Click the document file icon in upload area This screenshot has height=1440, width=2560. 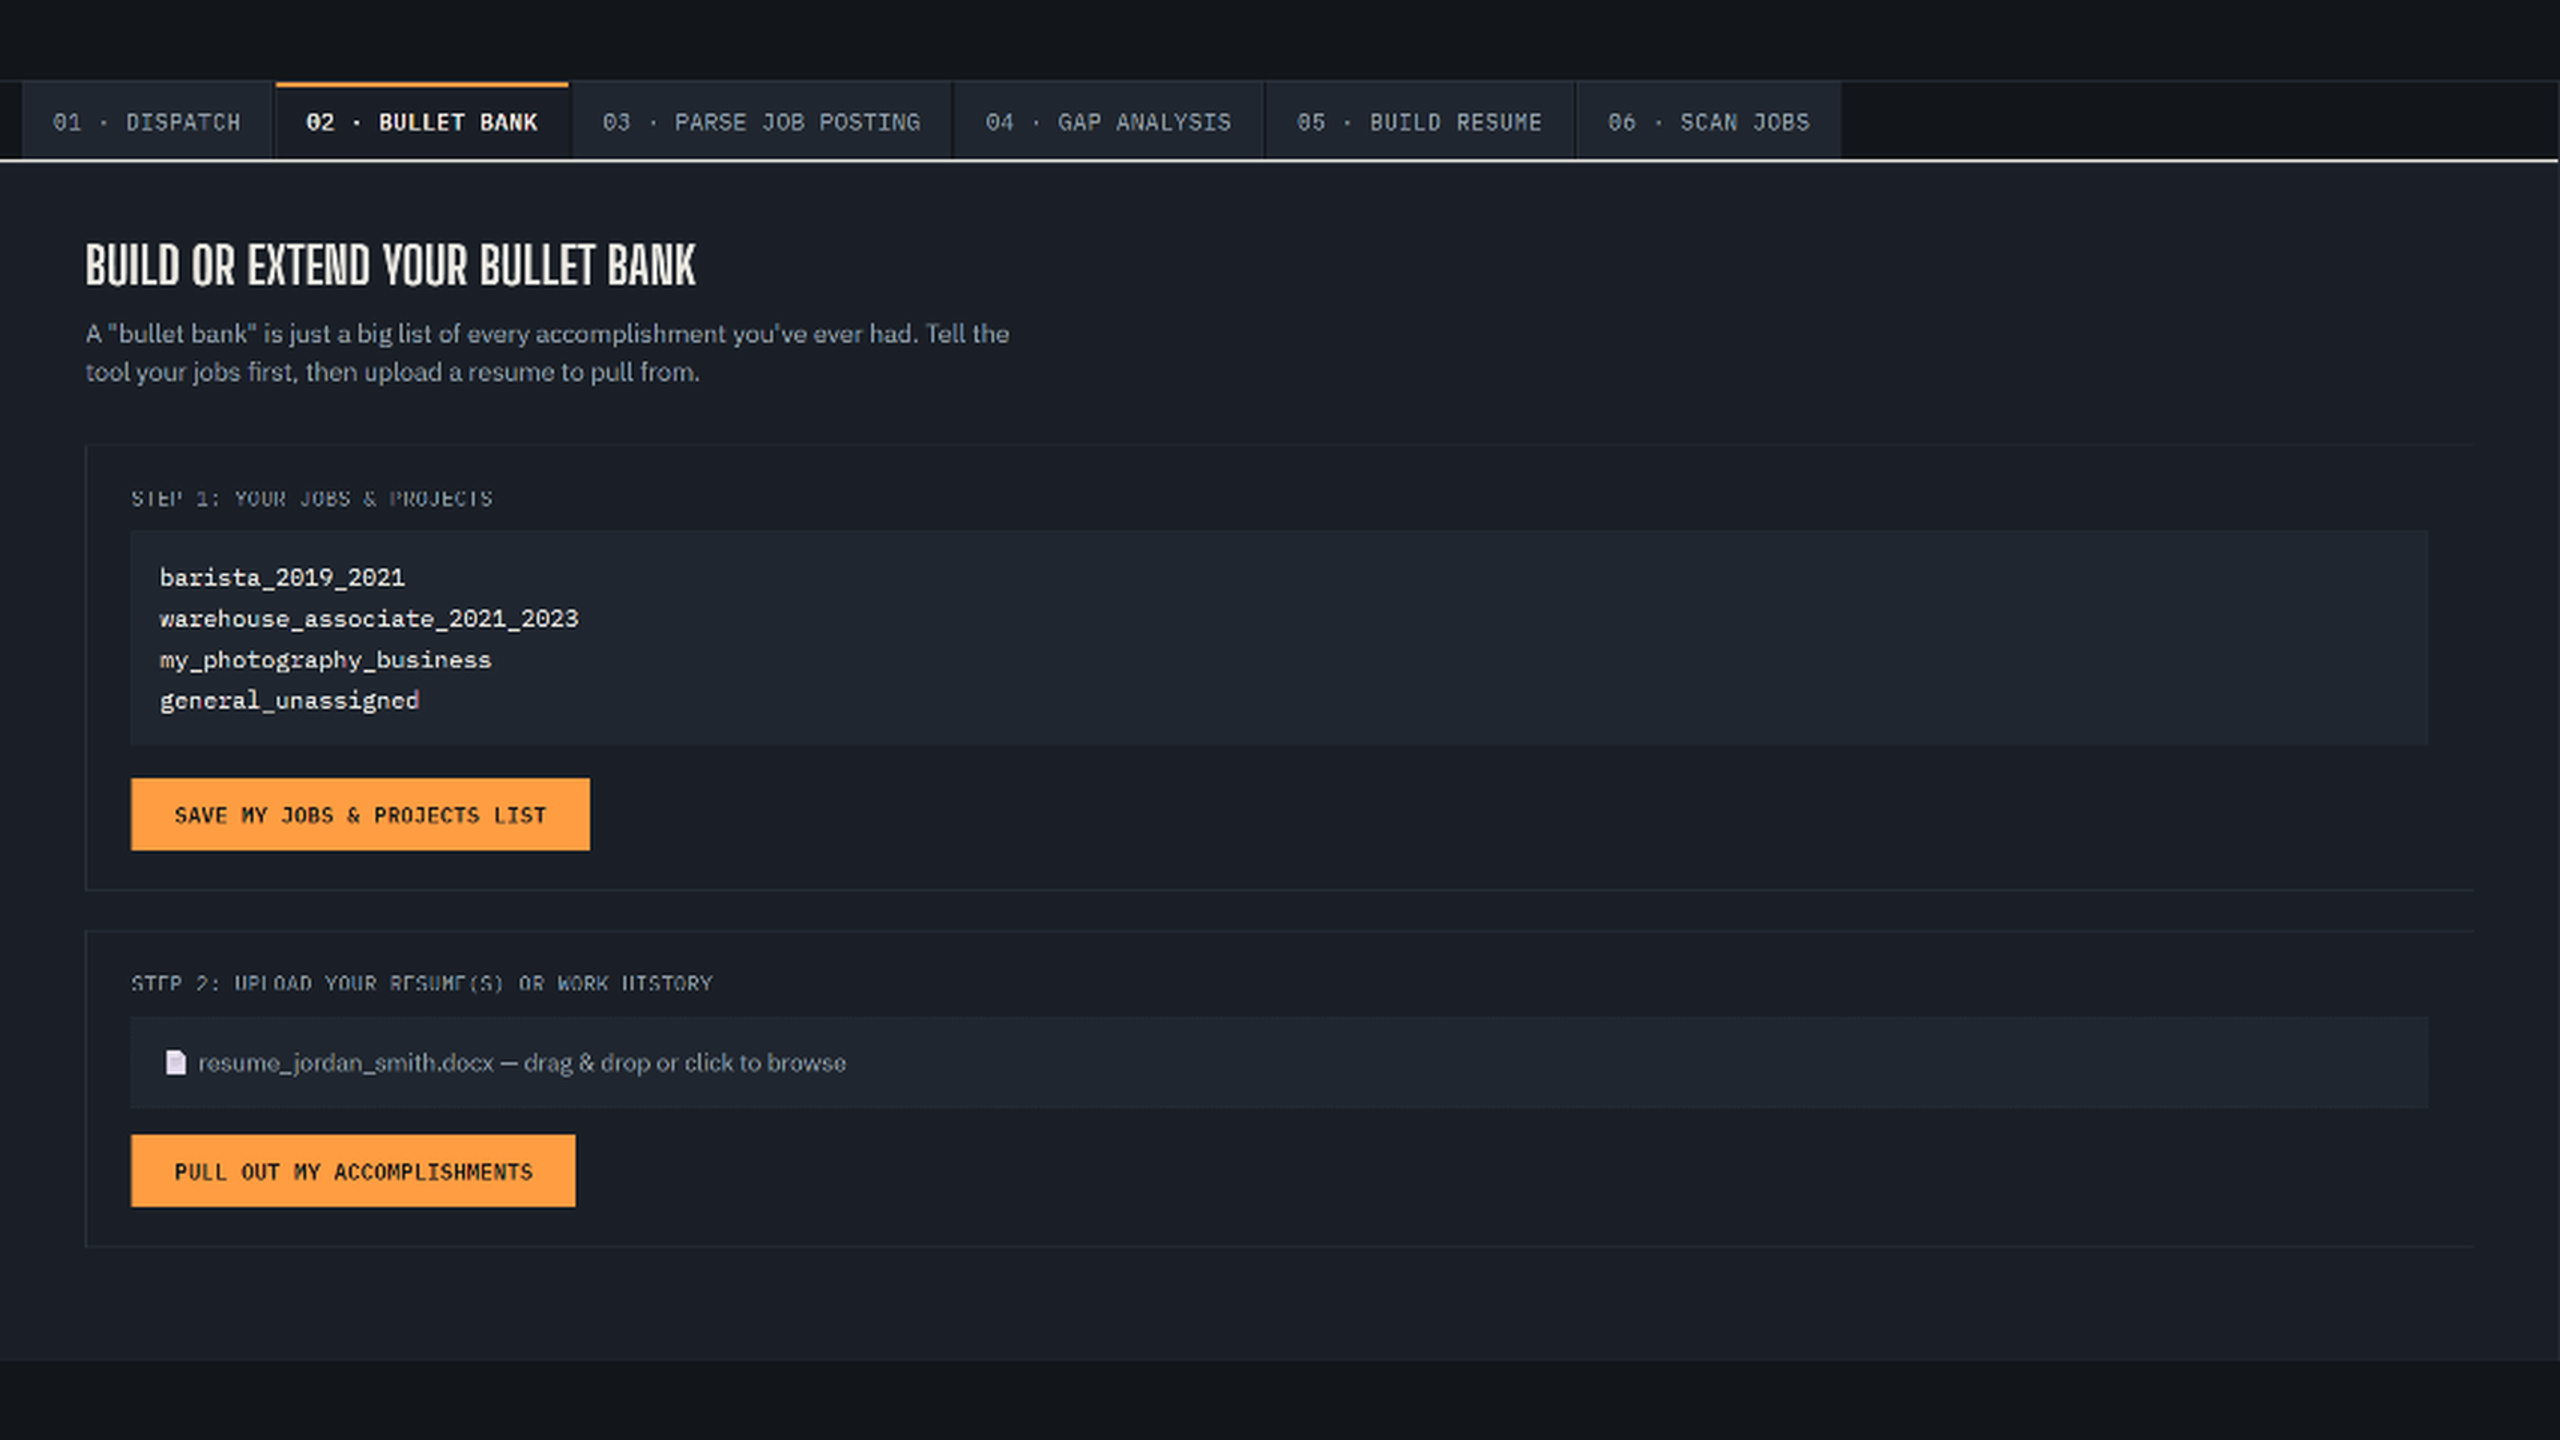point(175,1062)
